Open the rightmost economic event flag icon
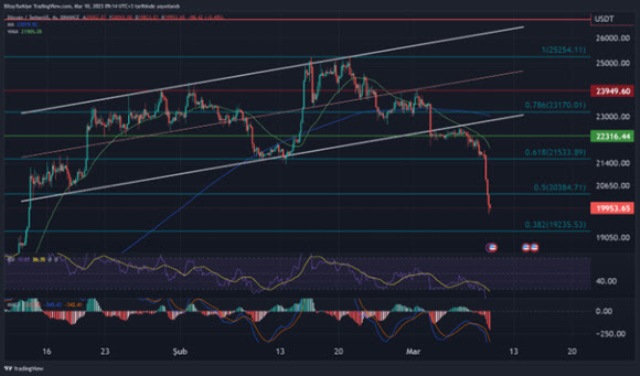The width and height of the screenshot is (640, 376). click(x=534, y=247)
